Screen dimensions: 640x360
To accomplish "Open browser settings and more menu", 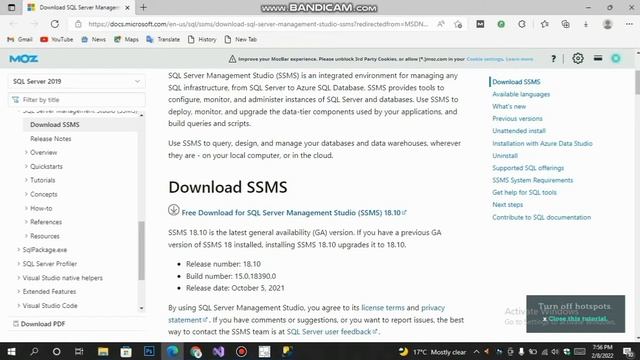I will (629, 24).
